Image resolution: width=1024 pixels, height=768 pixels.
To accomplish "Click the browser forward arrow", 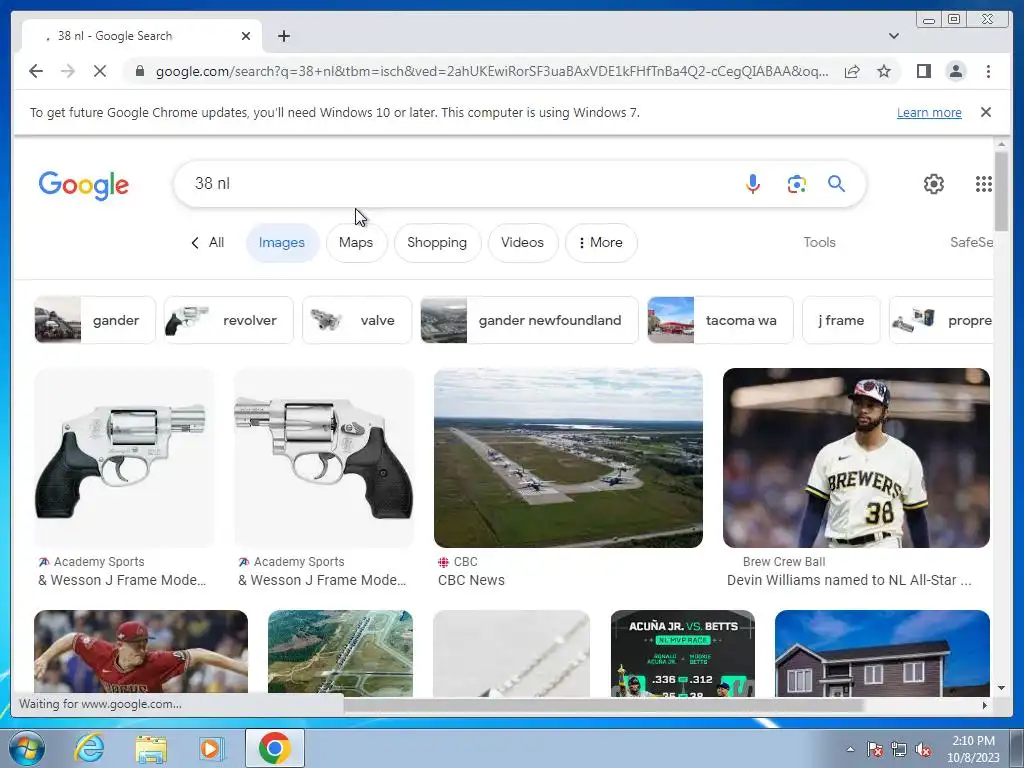I will (68, 71).
